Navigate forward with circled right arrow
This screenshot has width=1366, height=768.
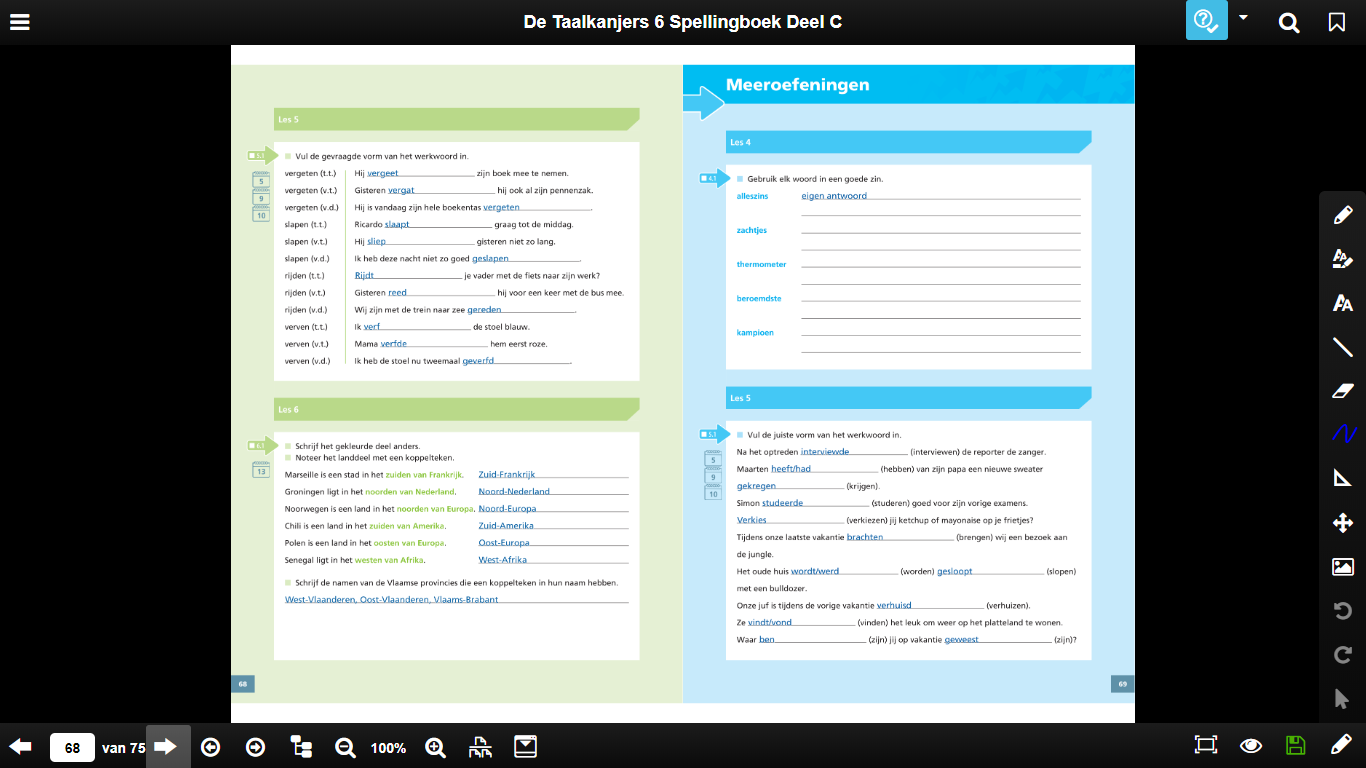[255, 747]
